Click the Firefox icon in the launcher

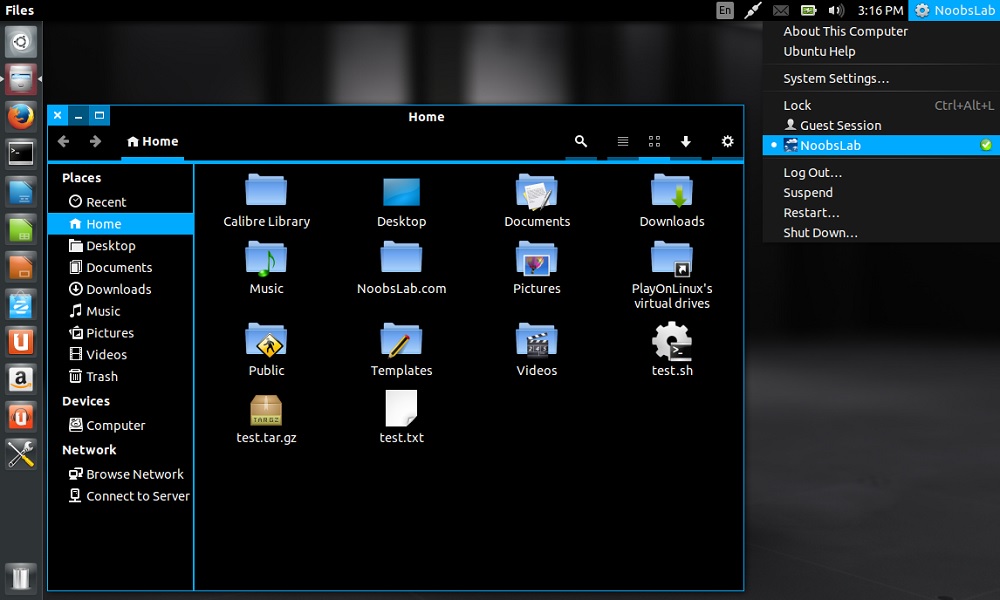(x=20, y=116)
